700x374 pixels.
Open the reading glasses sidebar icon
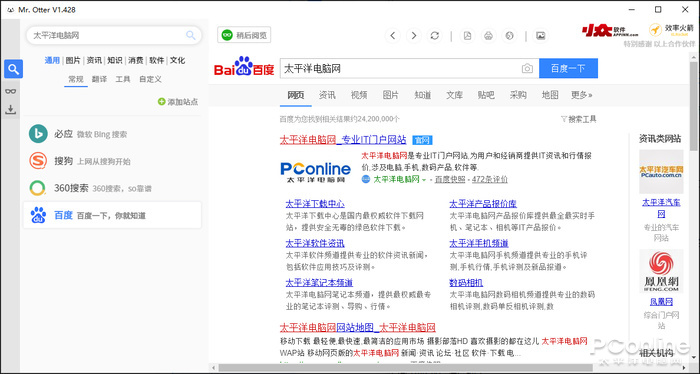(11, 91)
